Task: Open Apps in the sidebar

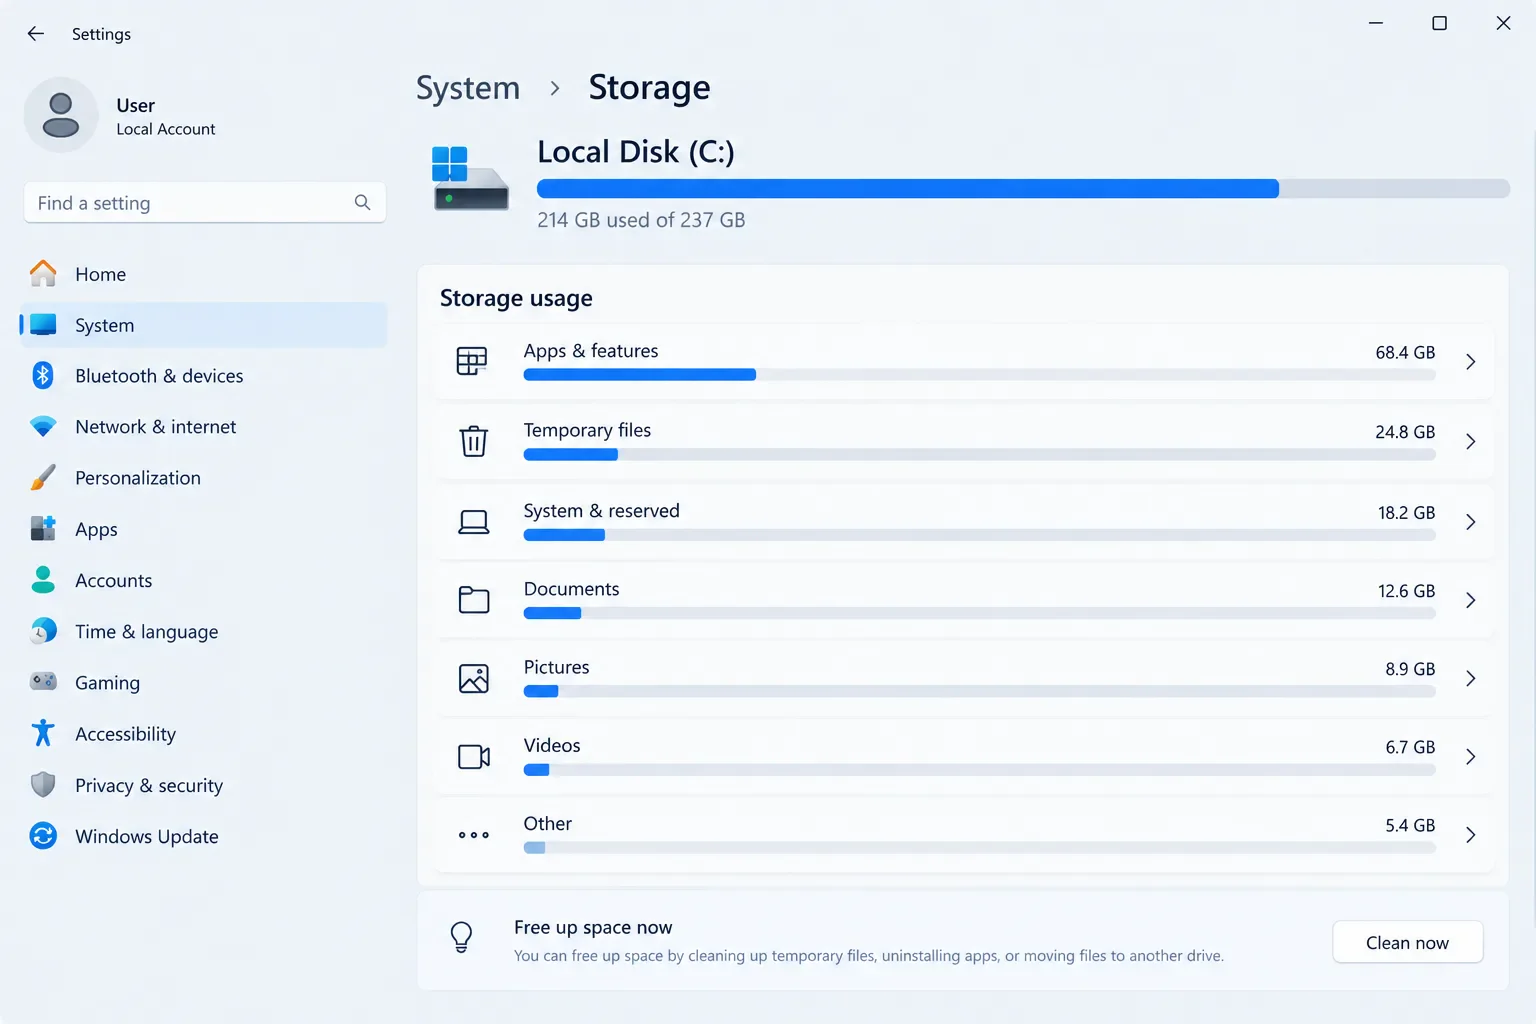Action: (x=204, y=529)
